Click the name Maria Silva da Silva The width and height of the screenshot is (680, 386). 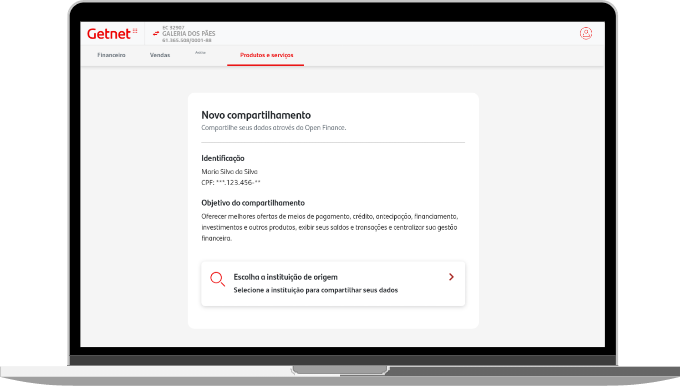pos(229,172)
